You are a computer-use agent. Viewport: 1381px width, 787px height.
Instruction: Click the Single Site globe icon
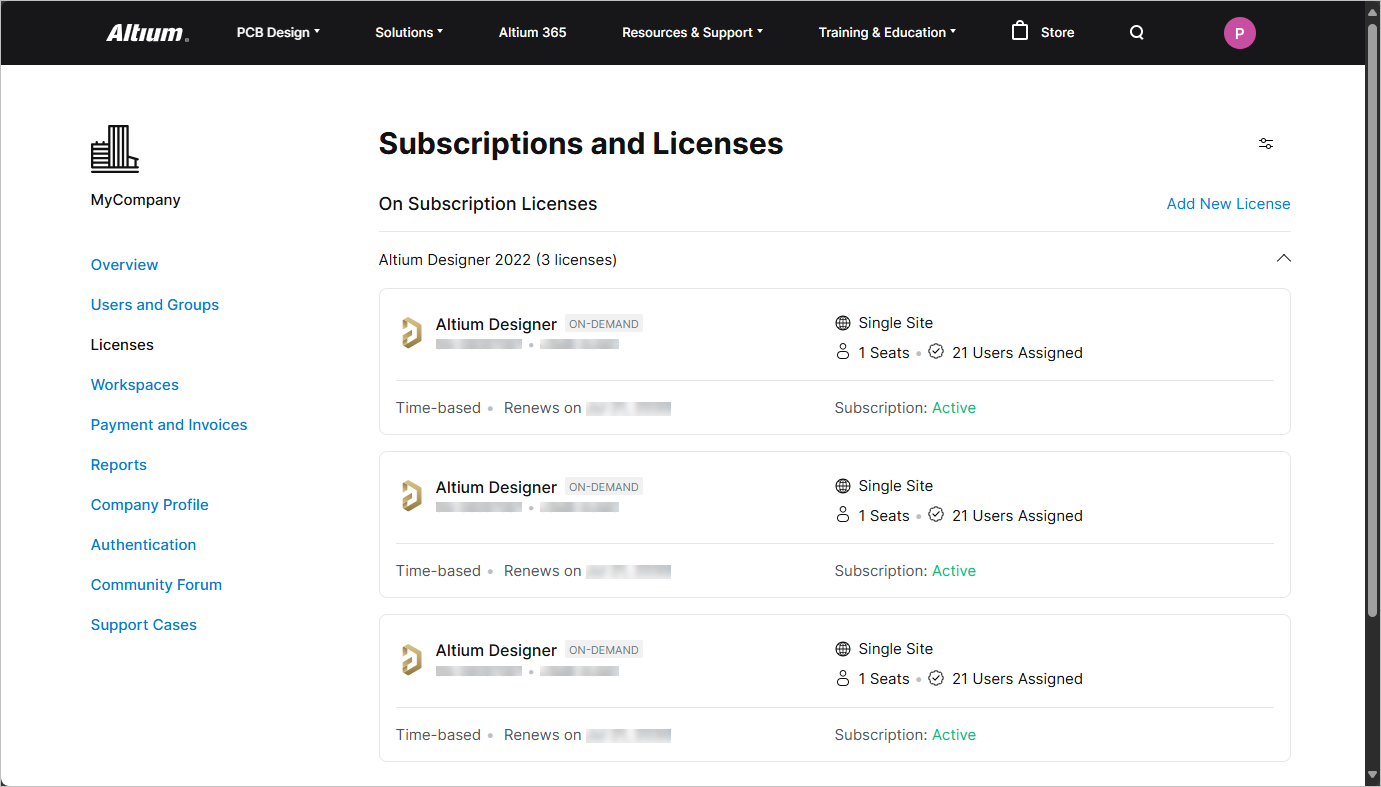click(842, 322)
